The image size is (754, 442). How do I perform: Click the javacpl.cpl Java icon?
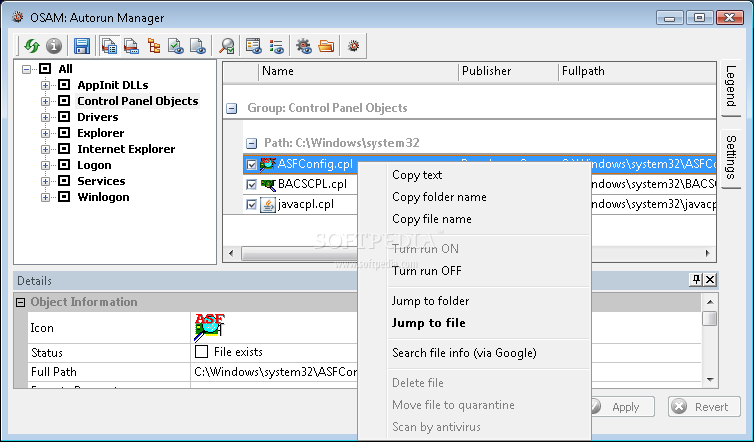point(268,204)
